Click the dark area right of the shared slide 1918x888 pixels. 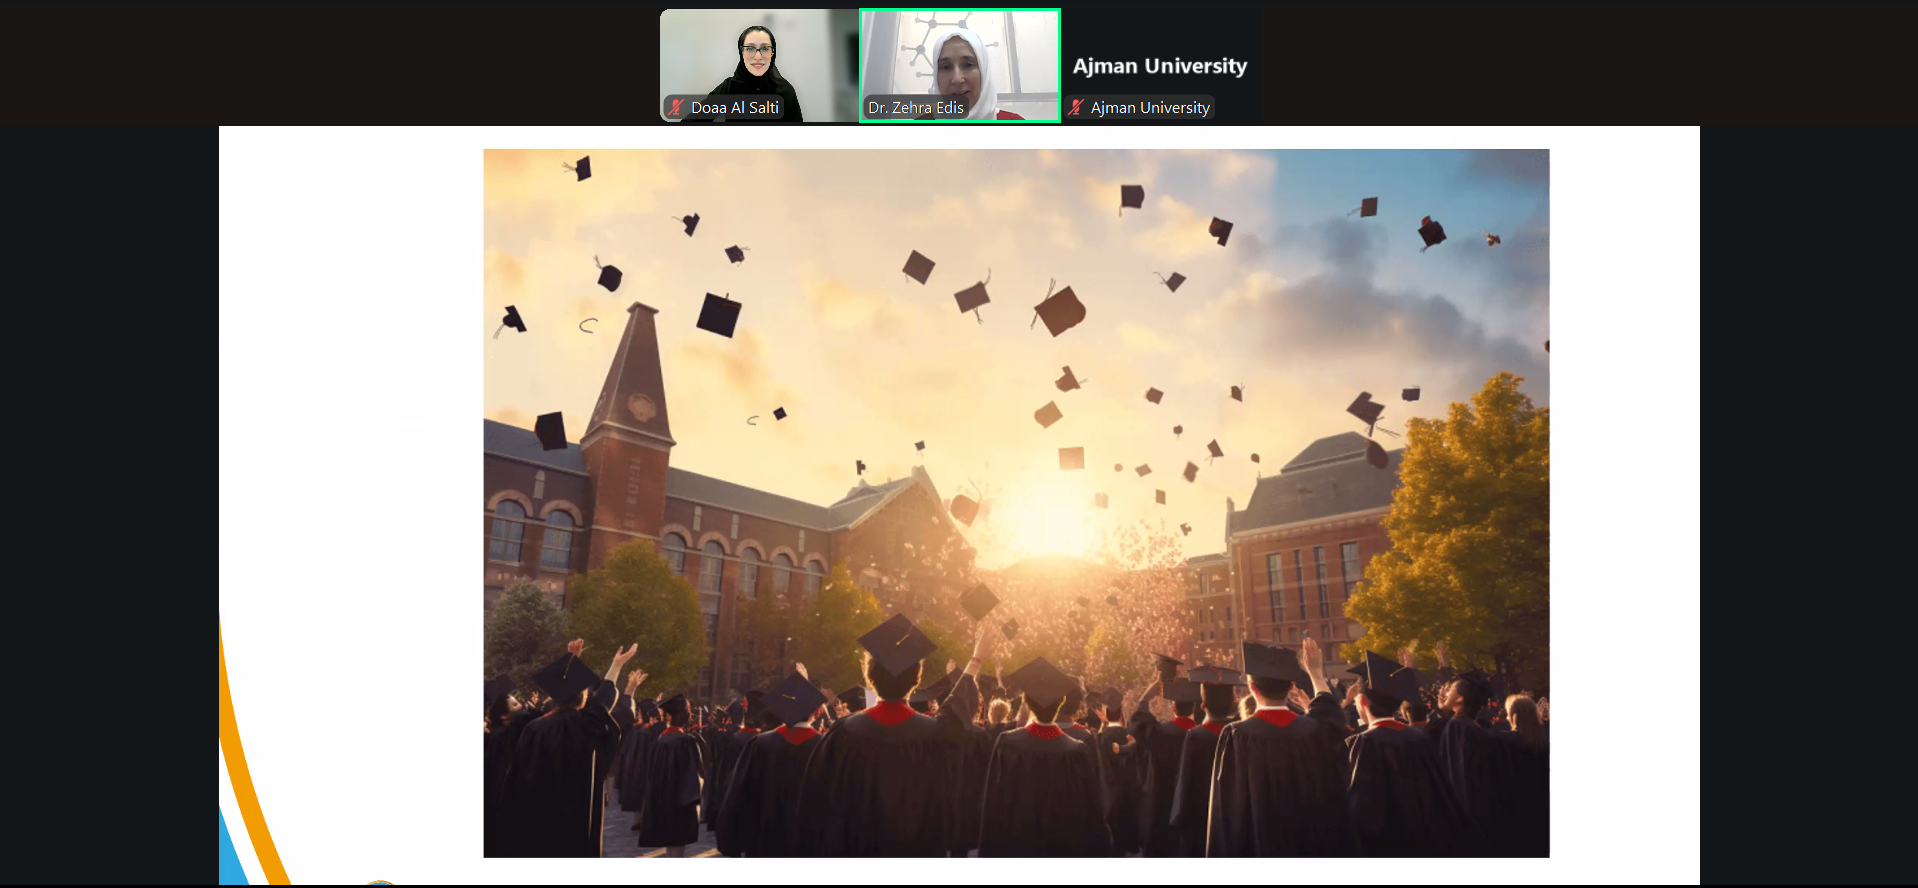pos(1808,500)
